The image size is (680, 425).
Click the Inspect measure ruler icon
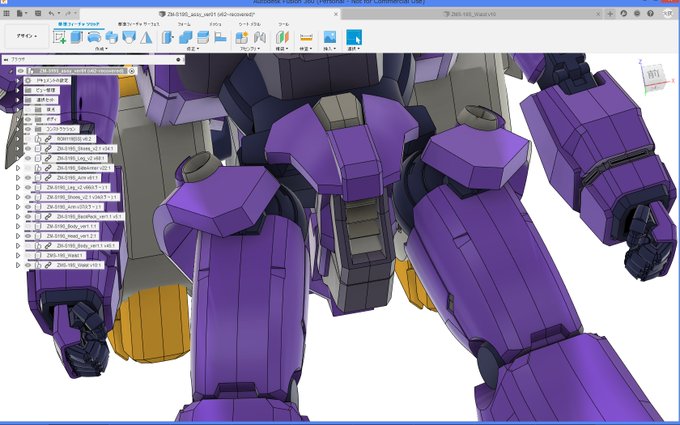(306, 38)
